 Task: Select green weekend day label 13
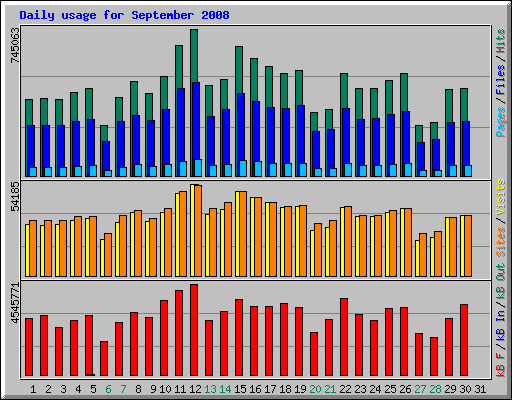[x=210, y=389]
